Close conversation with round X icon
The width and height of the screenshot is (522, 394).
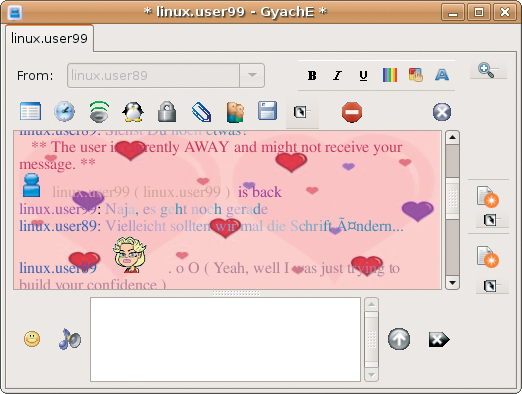coord(442,112)
